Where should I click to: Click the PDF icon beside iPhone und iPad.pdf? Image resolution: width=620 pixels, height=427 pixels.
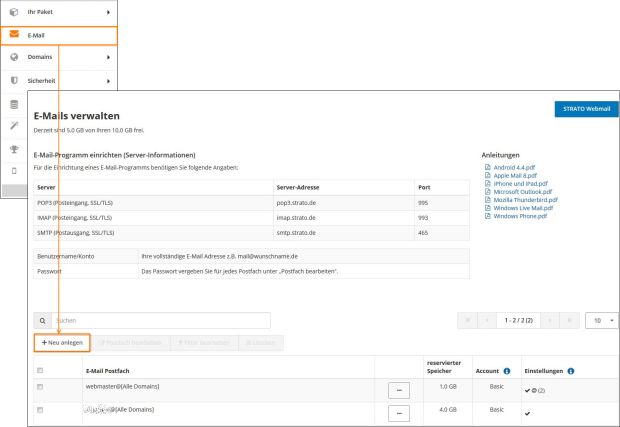click(488, 183)
